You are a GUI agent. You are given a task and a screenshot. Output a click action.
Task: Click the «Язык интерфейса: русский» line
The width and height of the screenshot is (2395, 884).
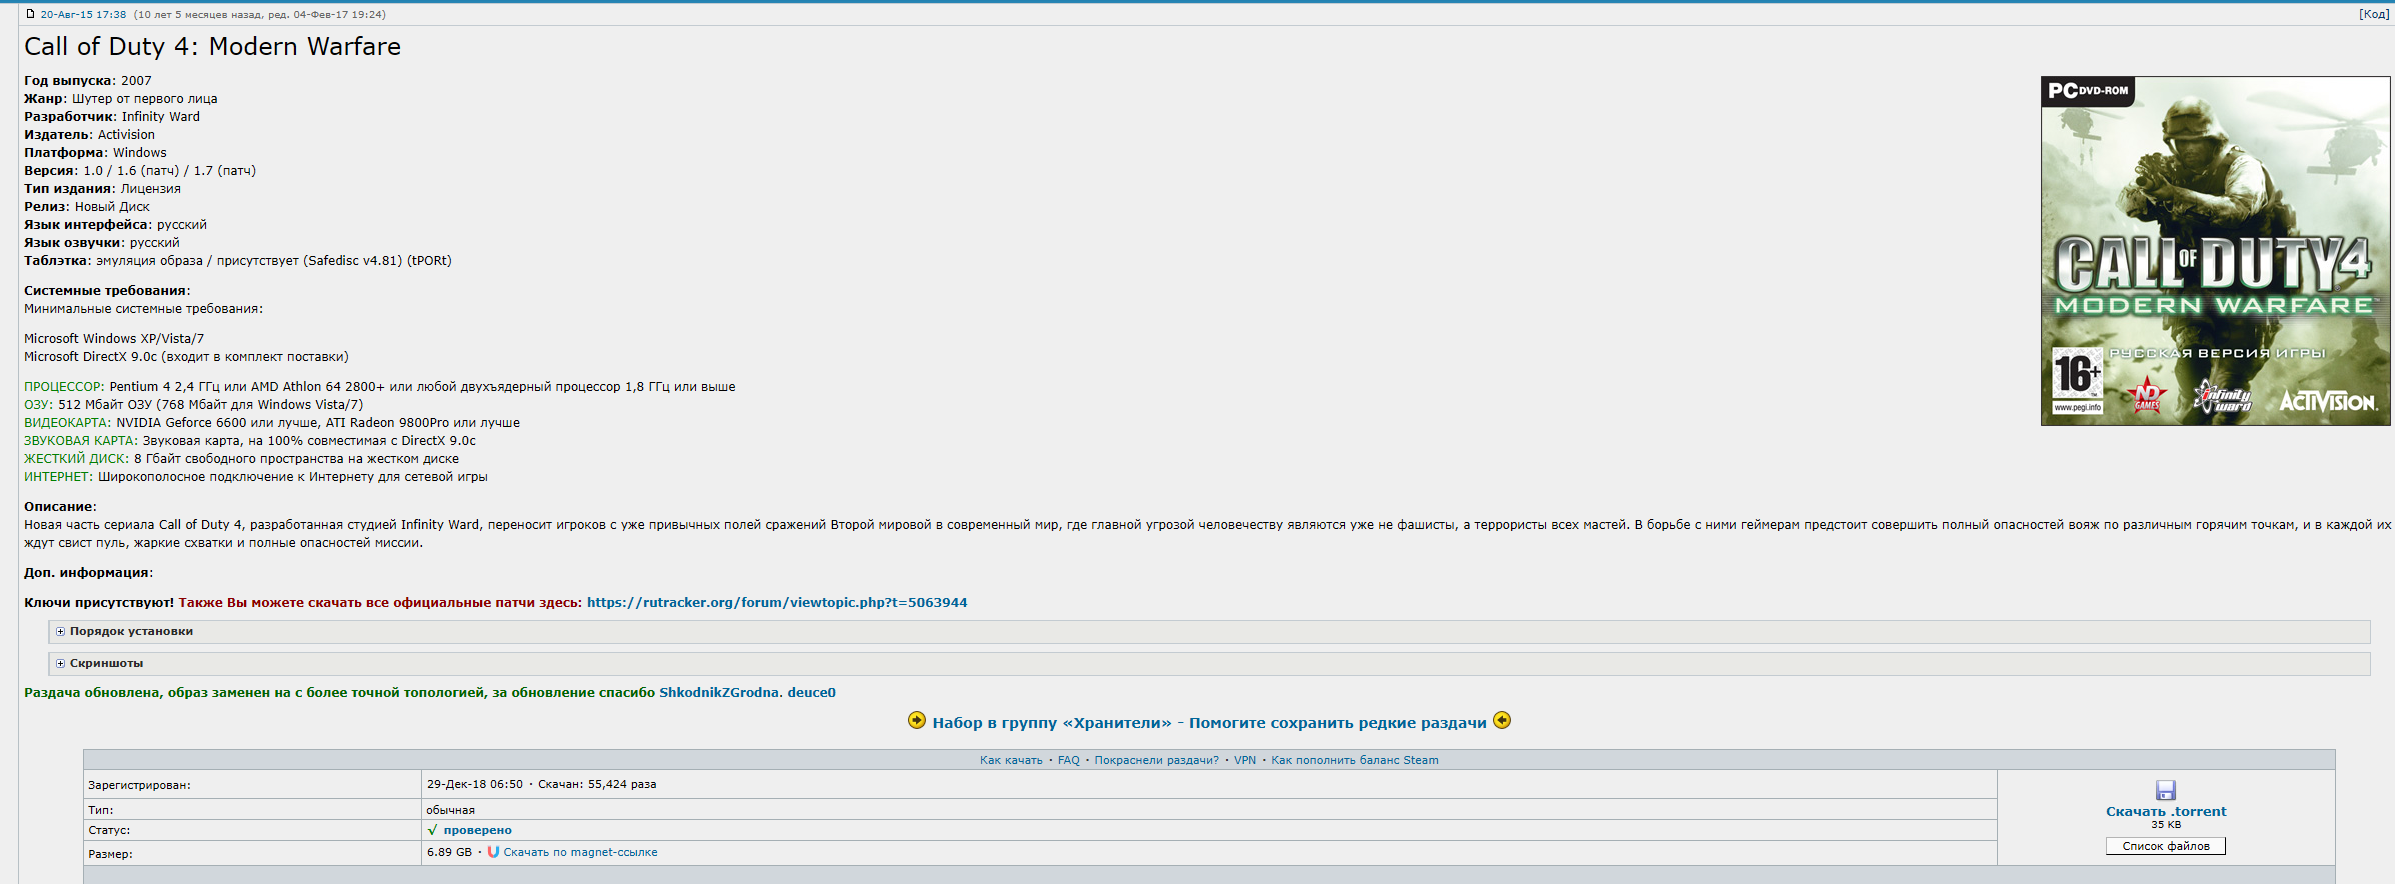(116, 225)
